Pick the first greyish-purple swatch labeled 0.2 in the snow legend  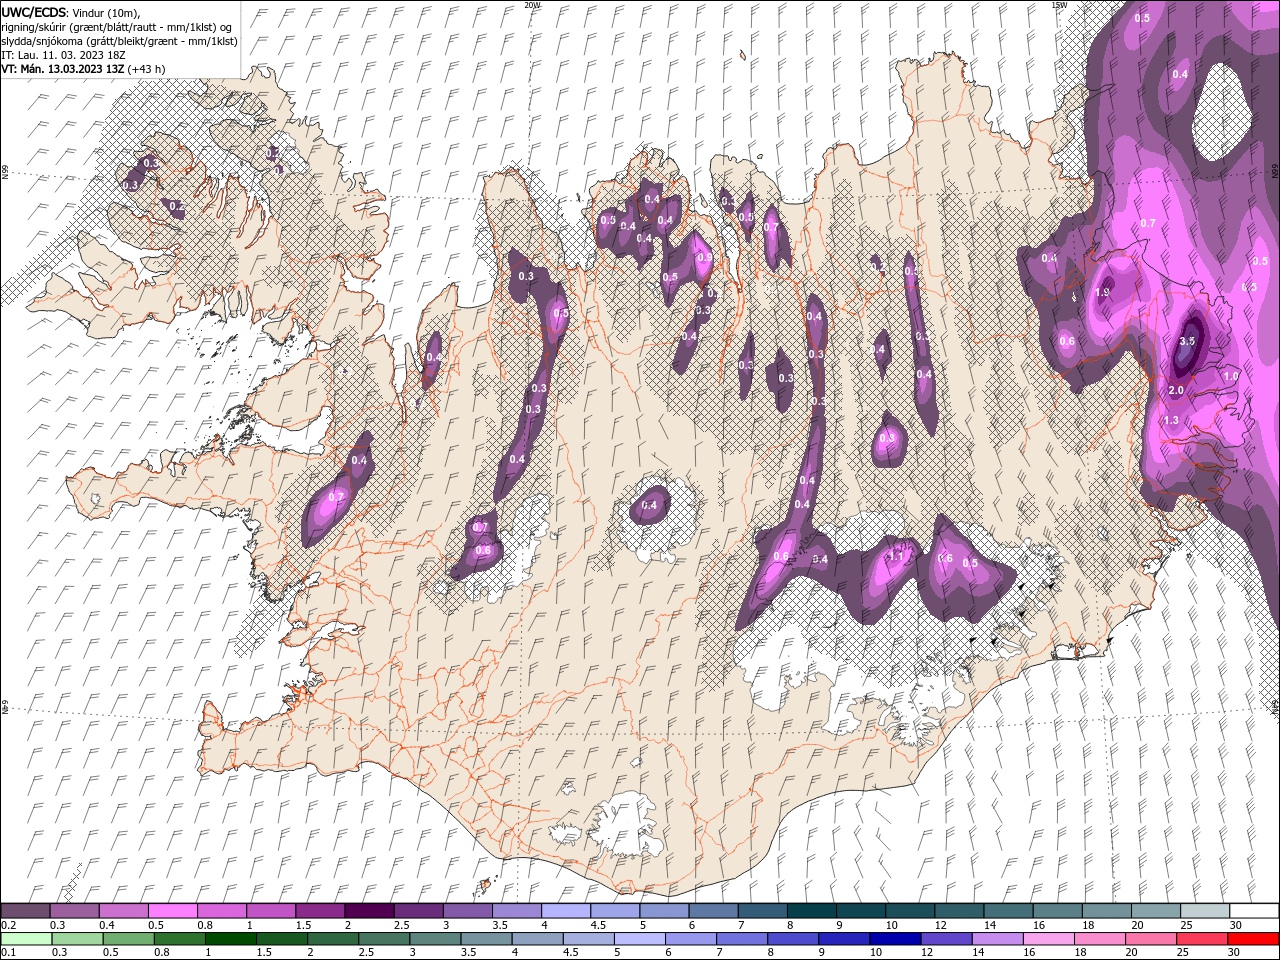tap(25, 911)
